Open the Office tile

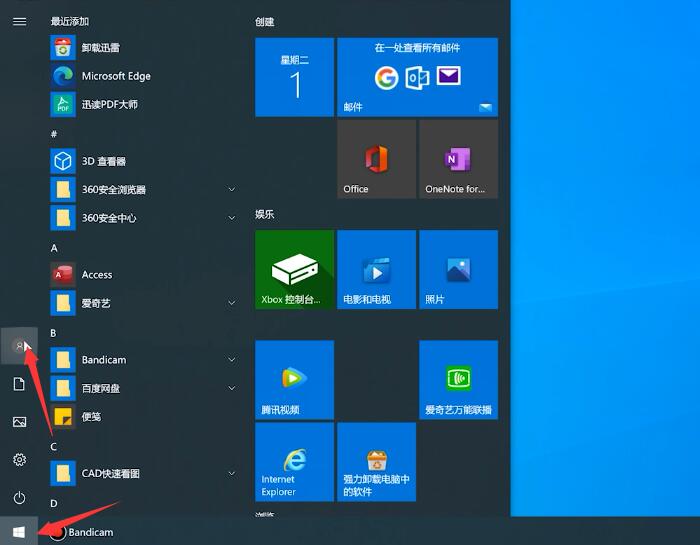376,159
